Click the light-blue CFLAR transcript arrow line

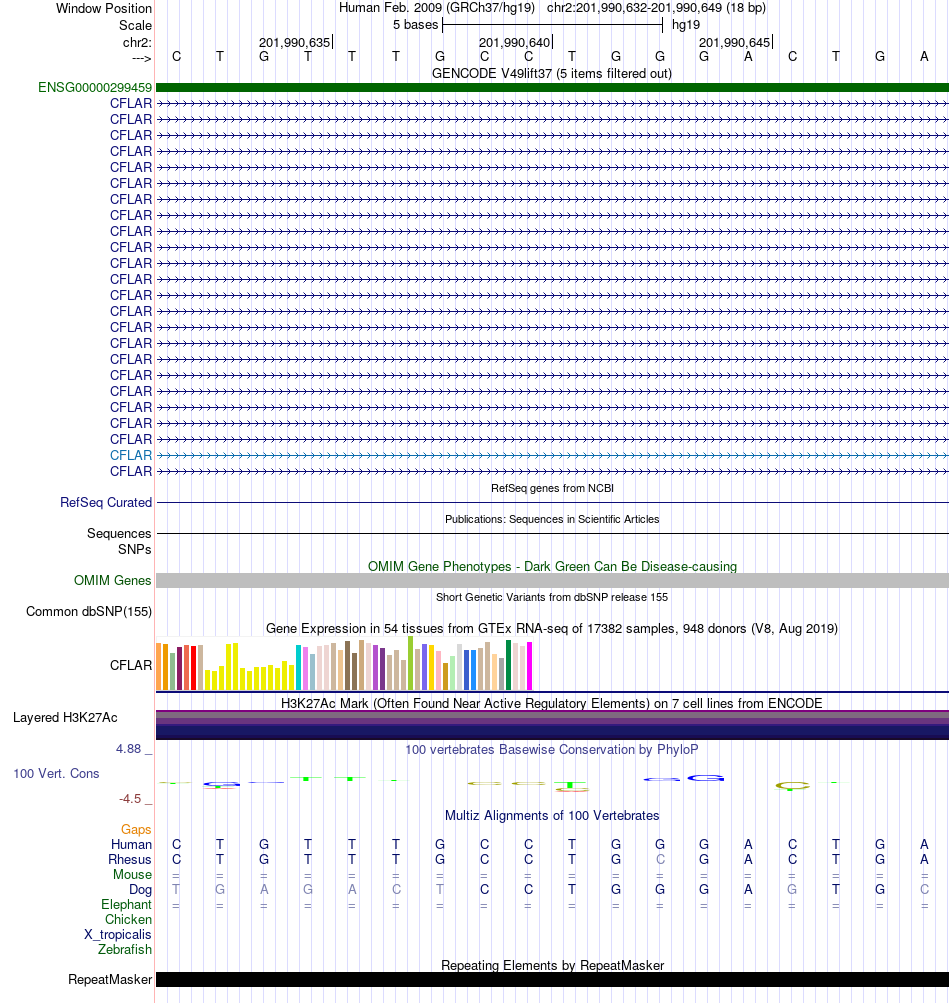coord(552,455)
